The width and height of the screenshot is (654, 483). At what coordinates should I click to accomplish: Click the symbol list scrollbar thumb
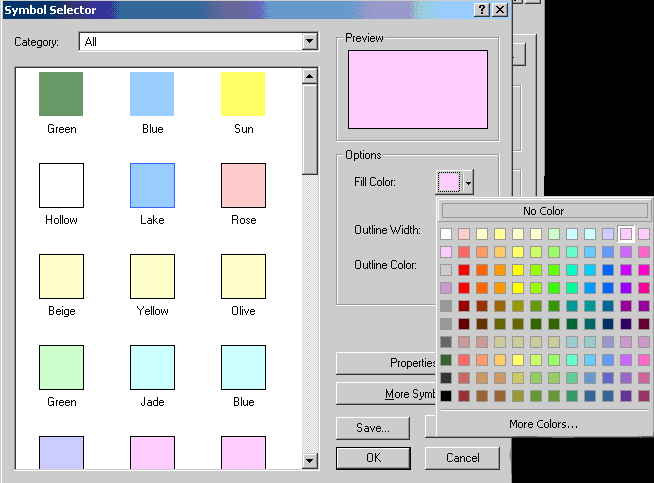click(x=309, y=129)
